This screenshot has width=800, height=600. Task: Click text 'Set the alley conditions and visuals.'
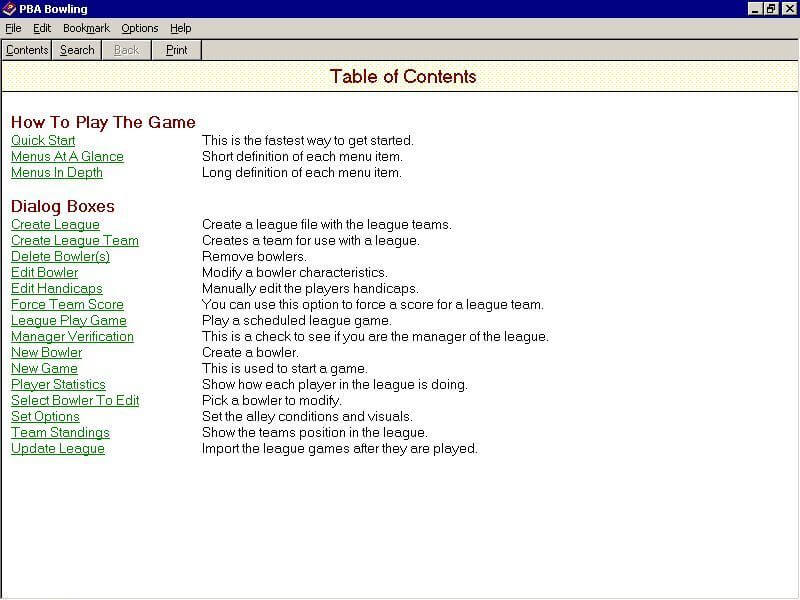pos(307,416)
